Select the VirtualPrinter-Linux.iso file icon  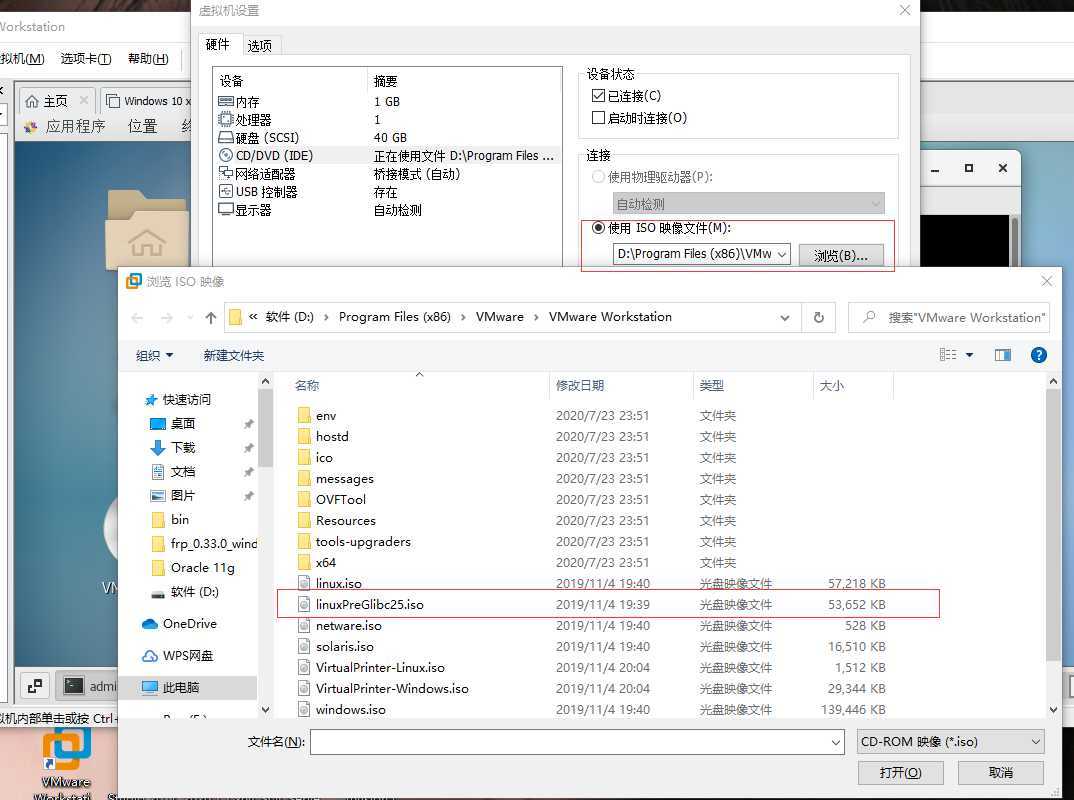(305, 668)
